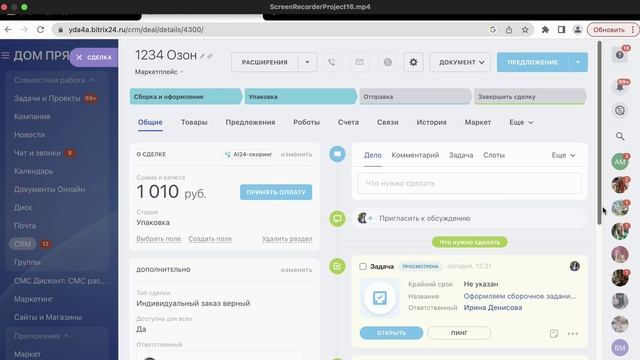The image size is (640, 360).
Task: Click Пригласить к обсуждению
Action: point(424,218)
